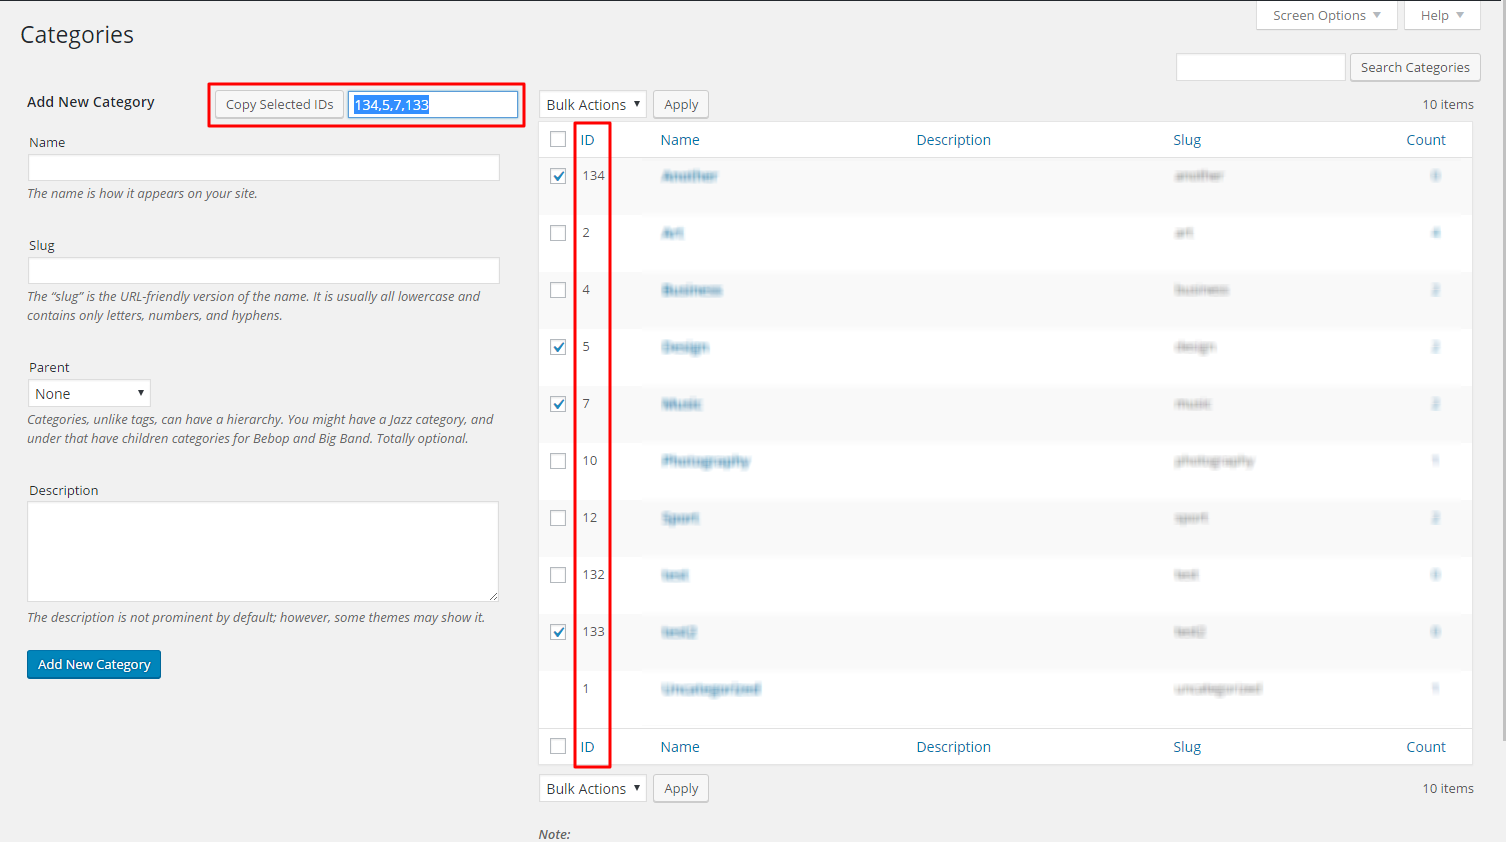Uncheck the checkbox for category ID 133
The width and height of the screenshot is (1506, 842).
558,632
